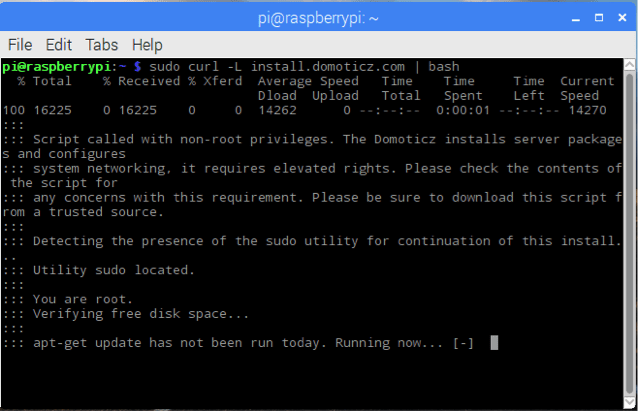This screenshot has height=411, width=638.
Task: Click the scrollbar up arrow
Action: pyautogui.click(x=629, y=64)
